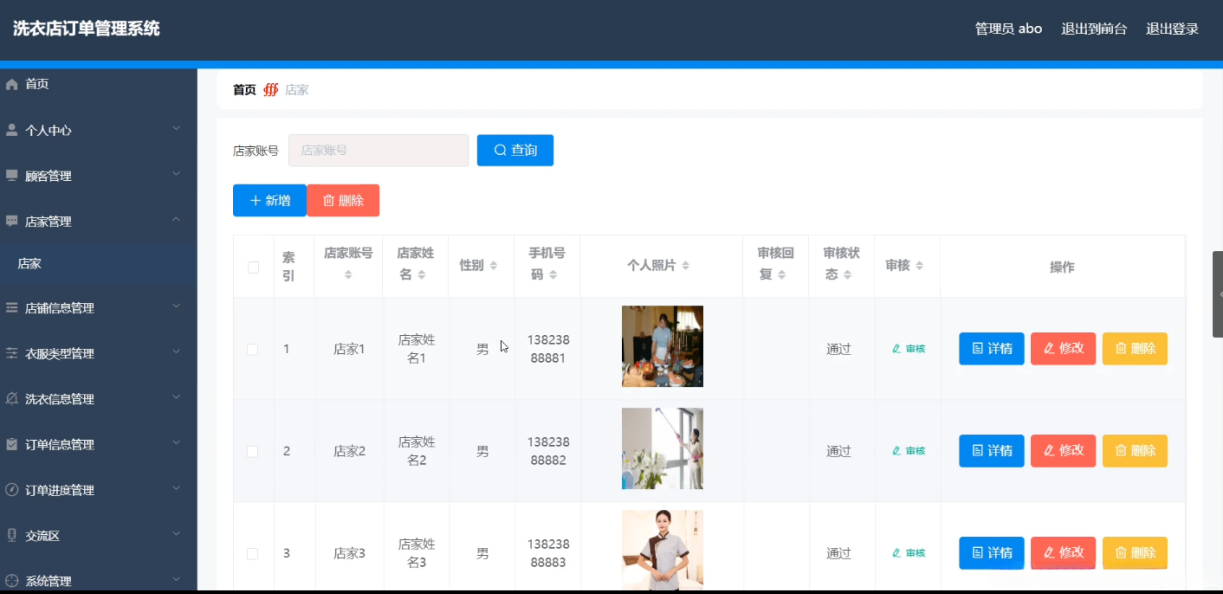Click the 店家账号 search input field

point(378,150)
